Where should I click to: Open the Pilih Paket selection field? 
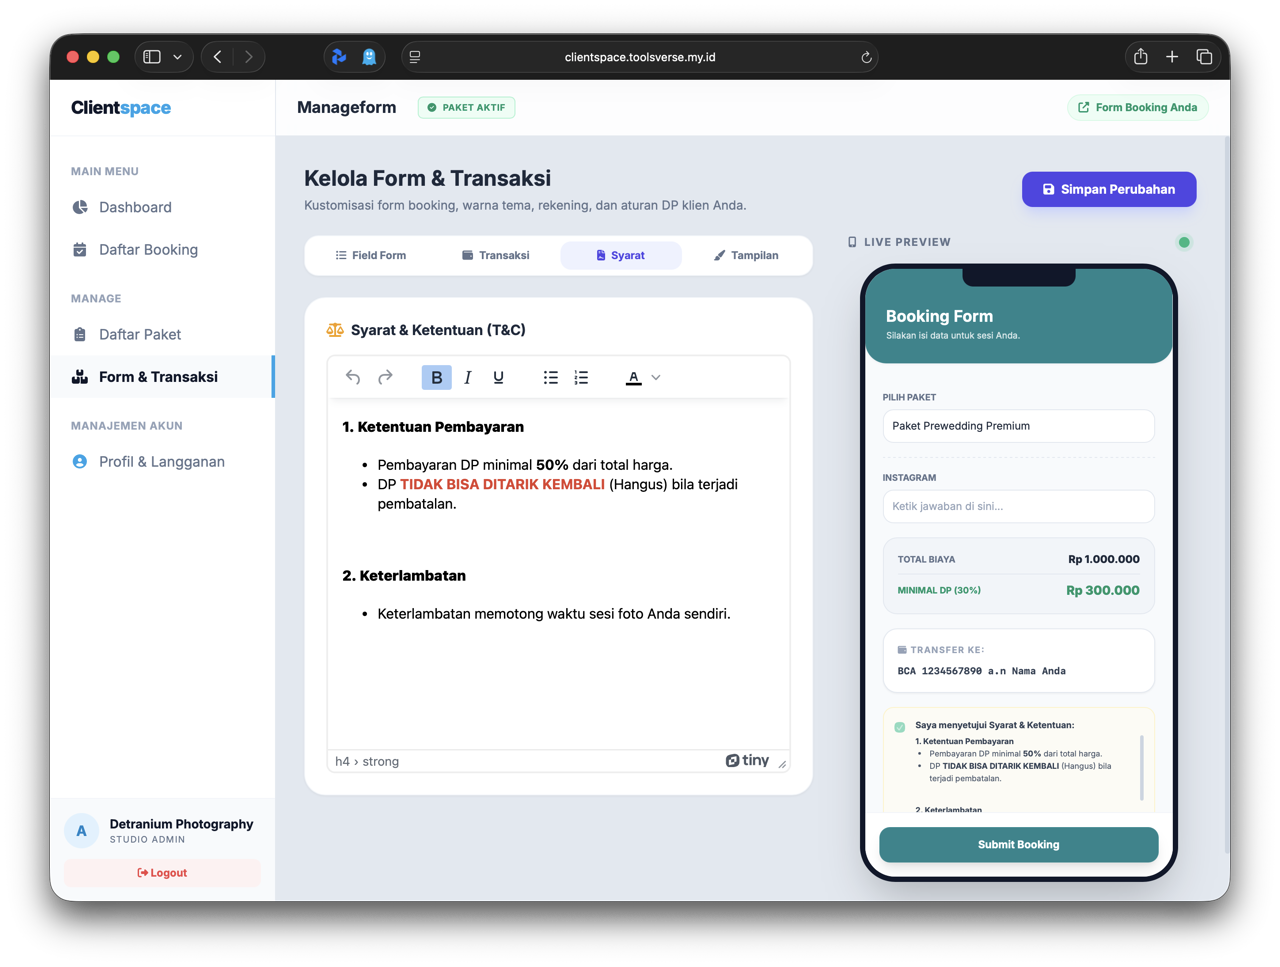pos(1018,426)
